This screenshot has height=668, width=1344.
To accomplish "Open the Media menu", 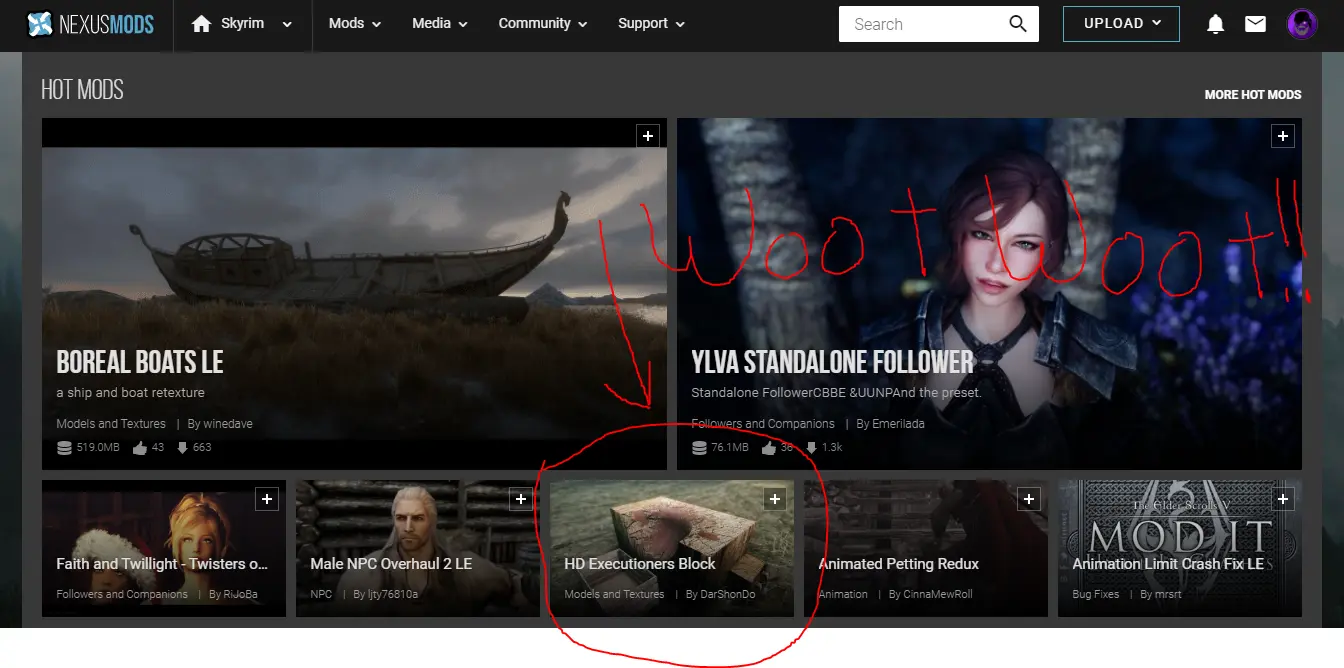I will point(439,24).
